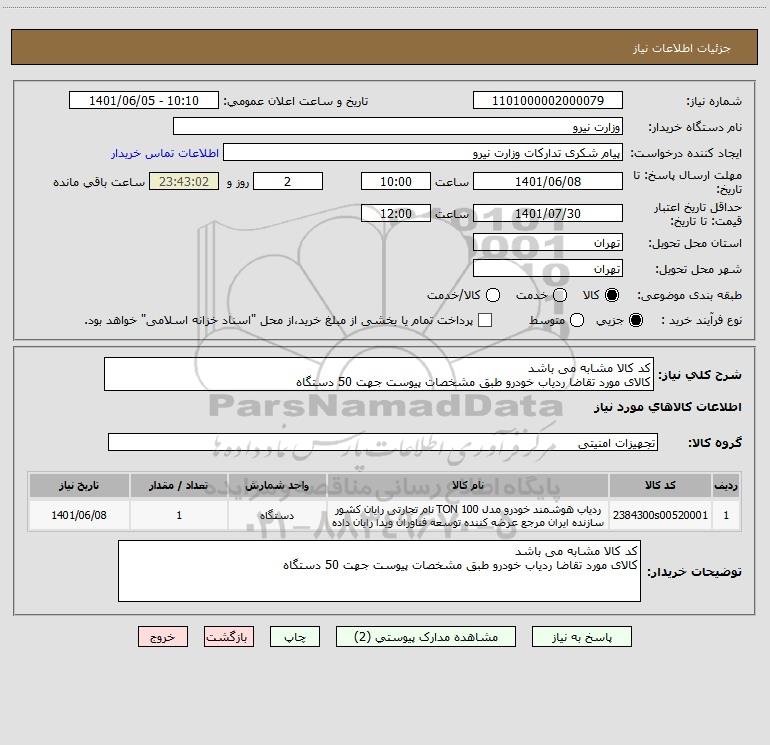Select the متوسط purchase type radio
Screen dimensions: 770x745
[x=577, y=320]
